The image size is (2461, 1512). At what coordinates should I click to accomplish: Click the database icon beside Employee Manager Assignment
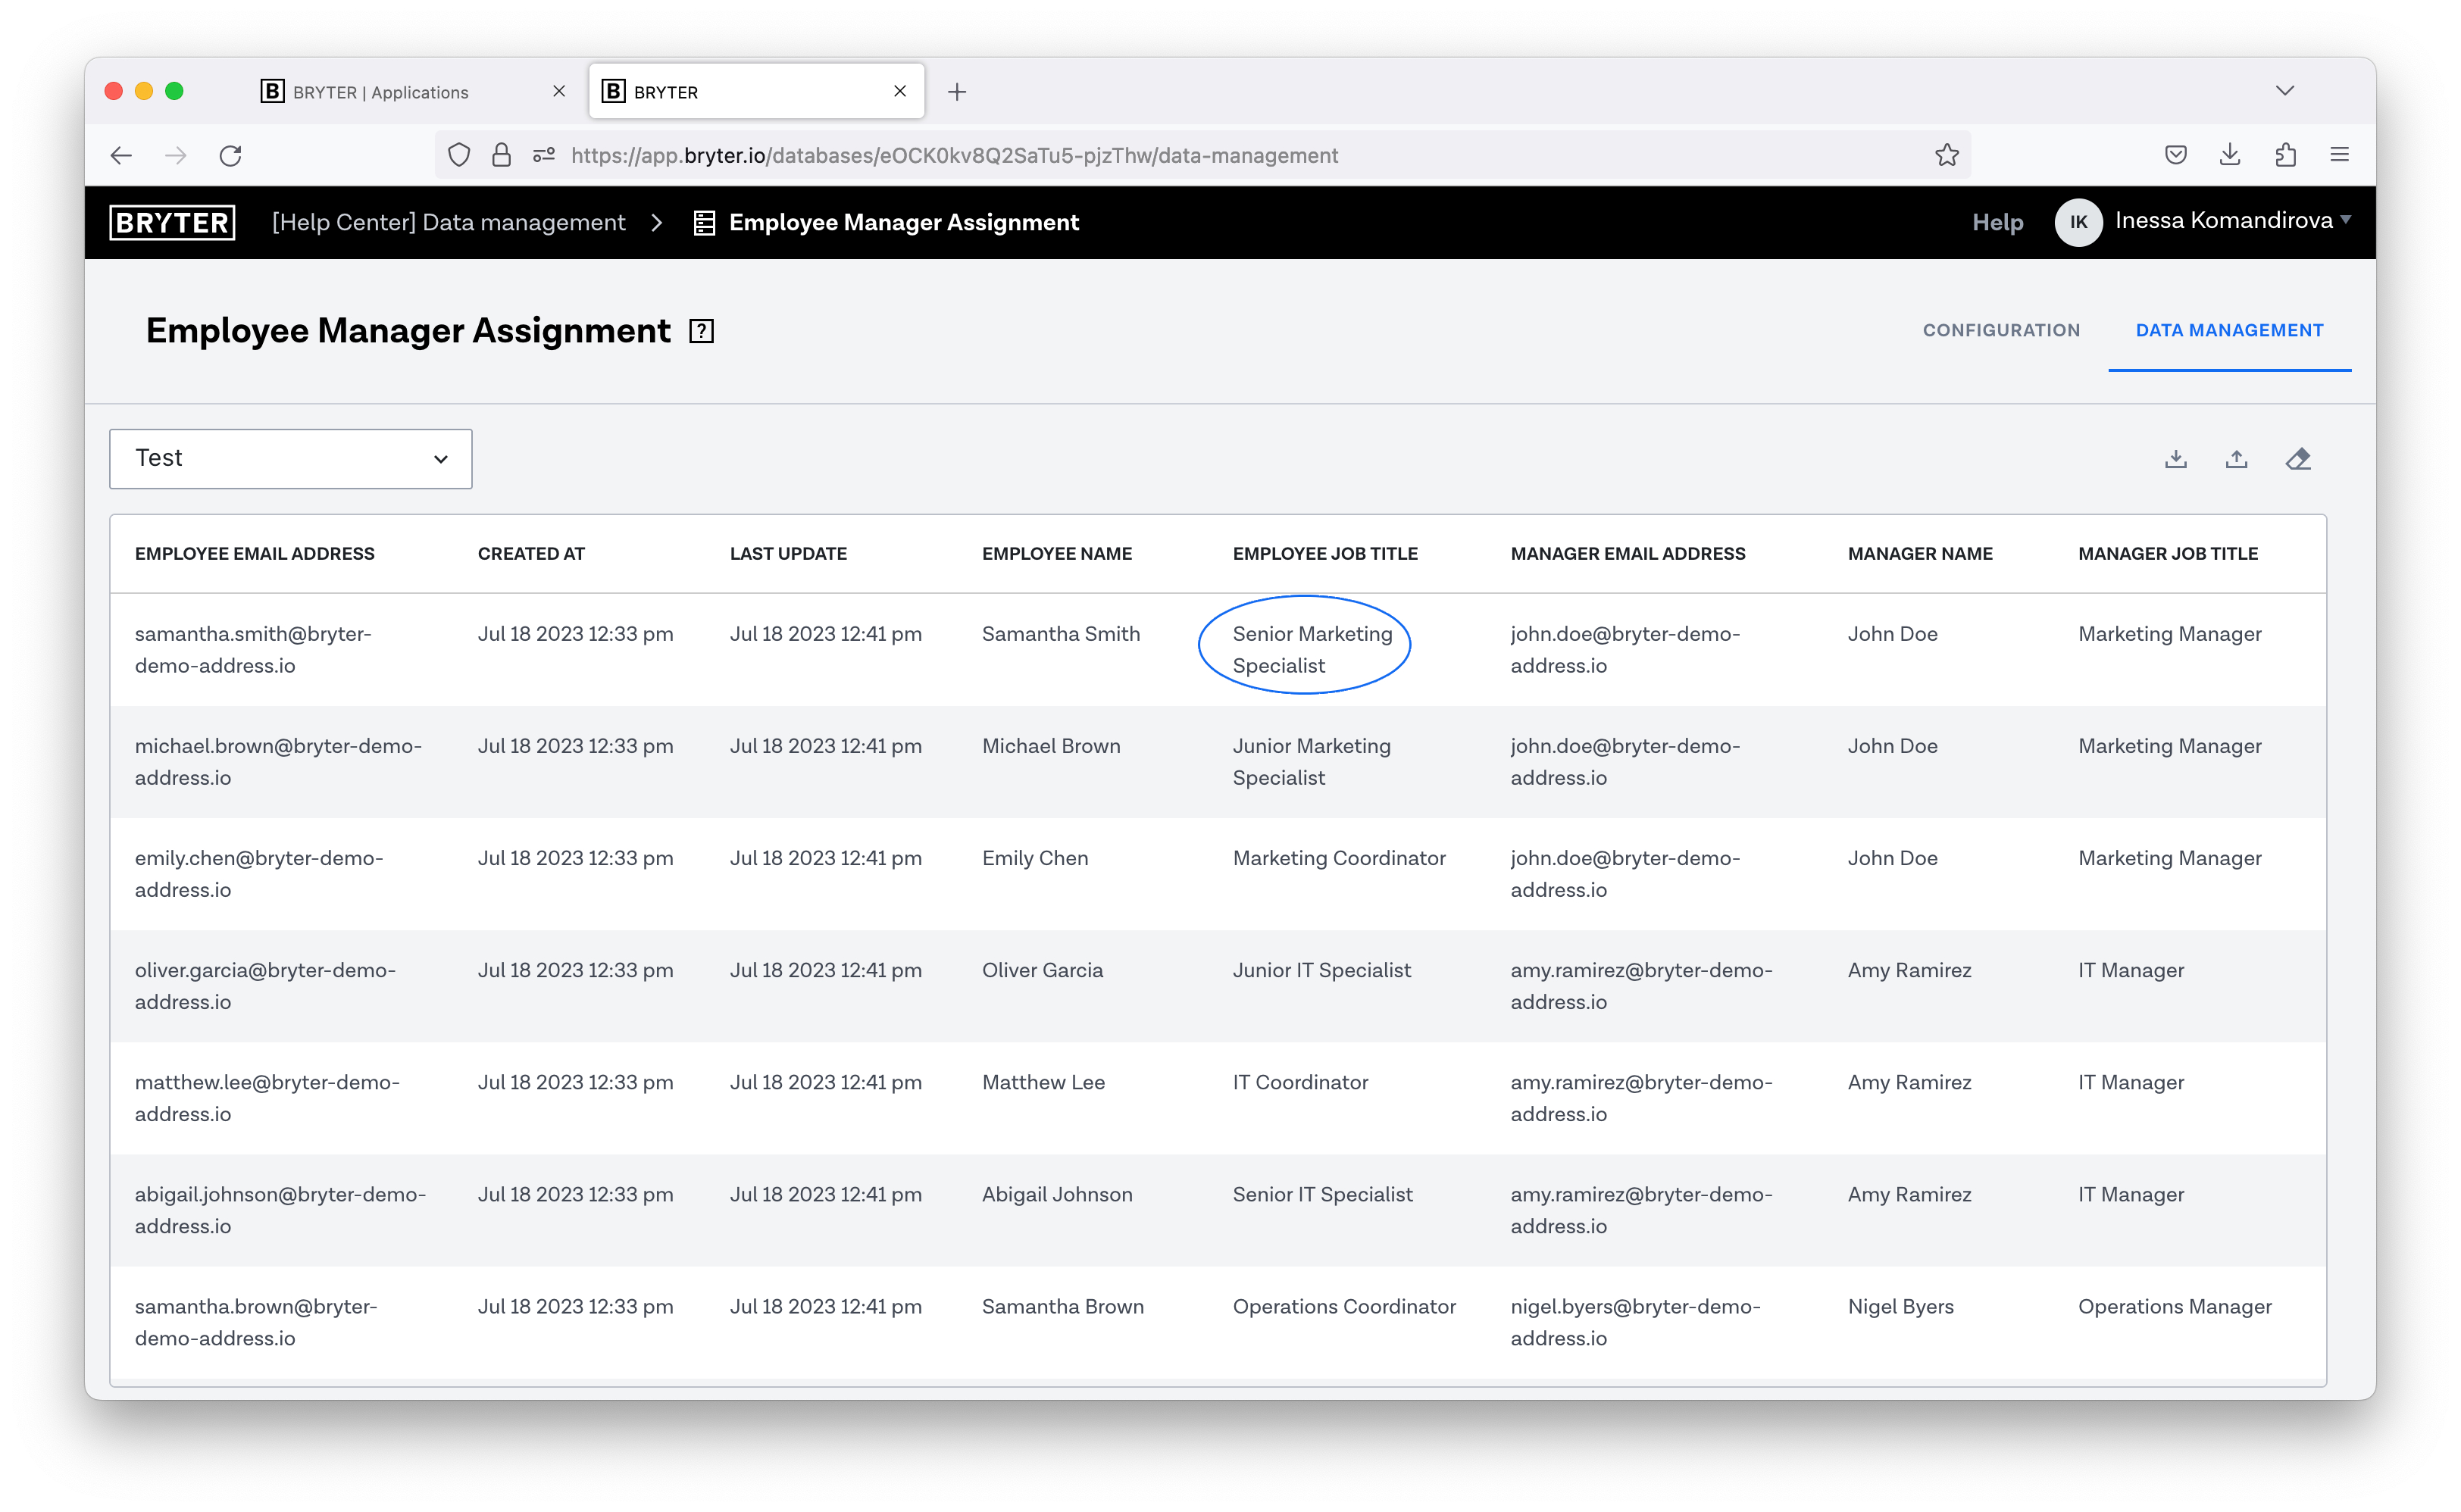pos(706,222)
